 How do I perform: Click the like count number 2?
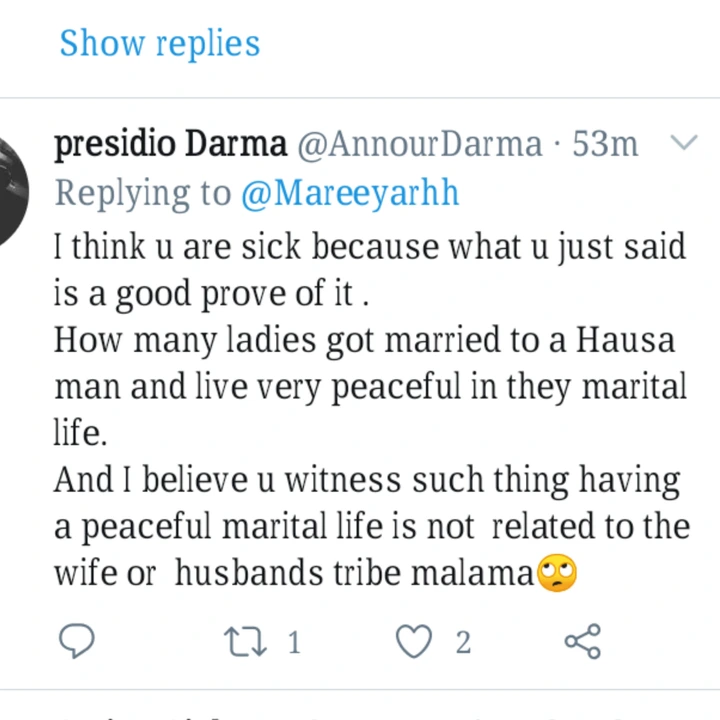(x=463, y=642)
